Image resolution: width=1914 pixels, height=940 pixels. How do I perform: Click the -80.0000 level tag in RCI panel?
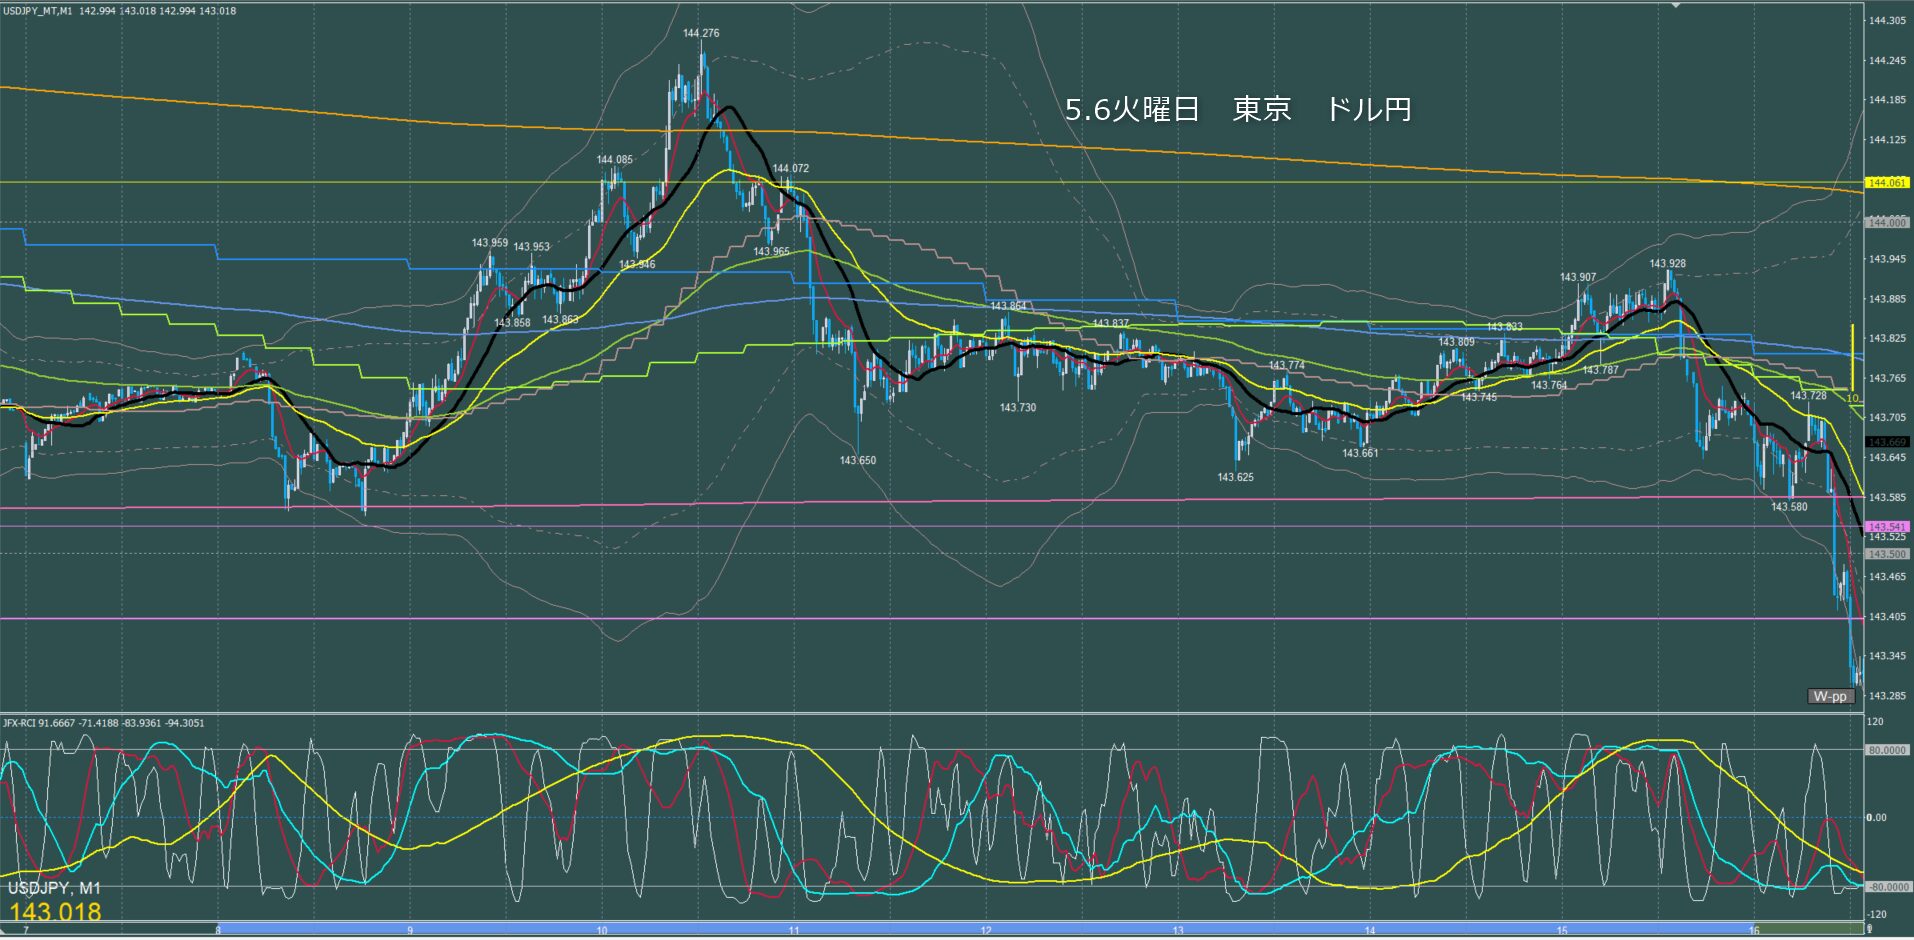click(1886, 887)
